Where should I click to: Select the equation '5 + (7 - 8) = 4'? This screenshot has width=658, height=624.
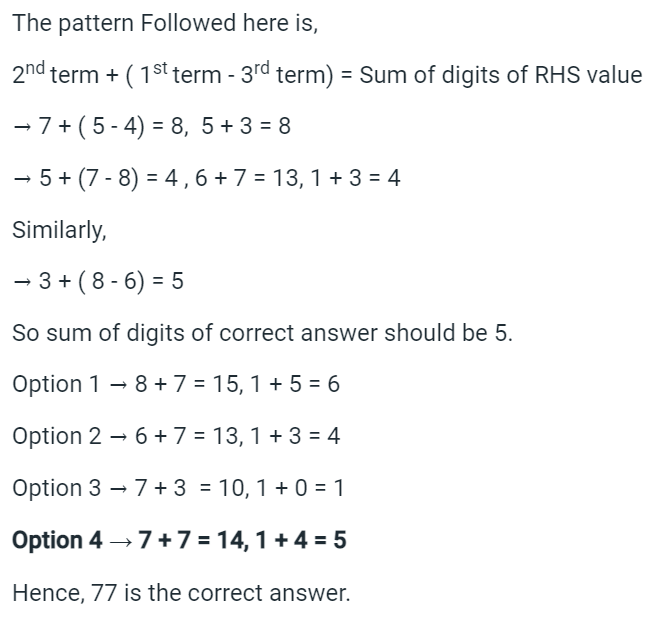pyautogui.click(x=108, y=178)
